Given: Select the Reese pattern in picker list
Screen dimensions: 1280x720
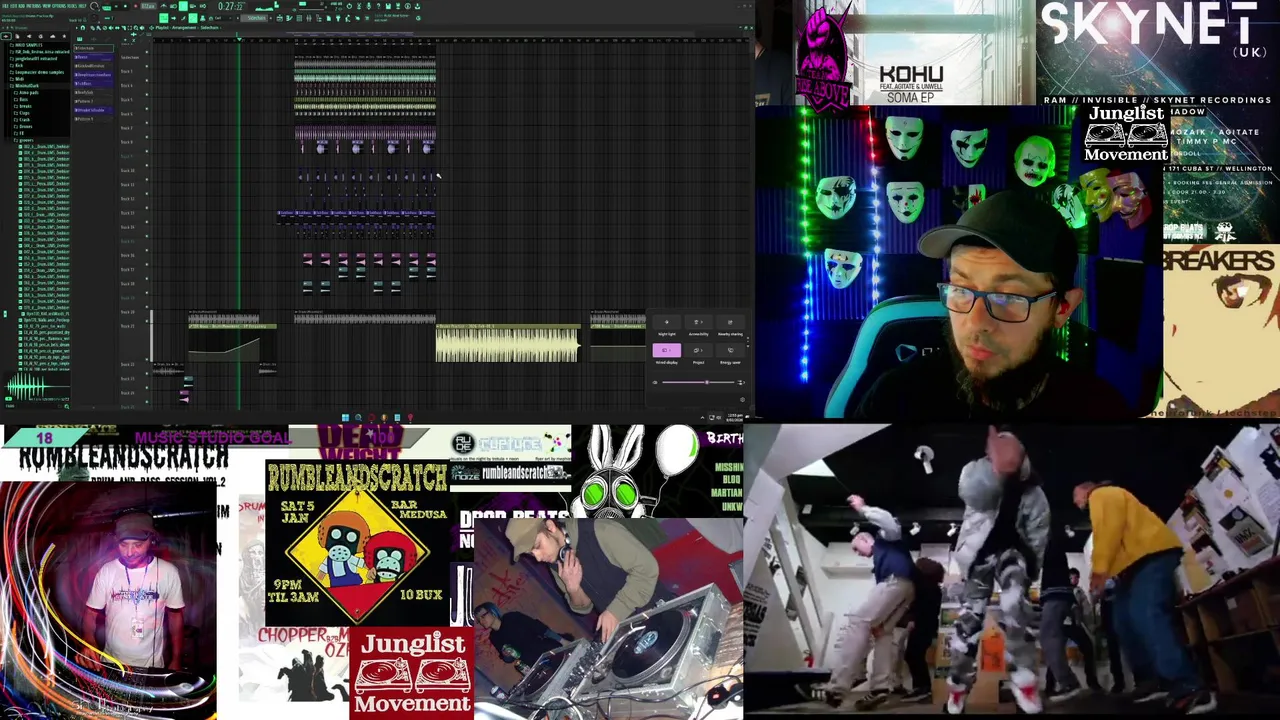Looking at the screenshot, I should pos(93,57).
